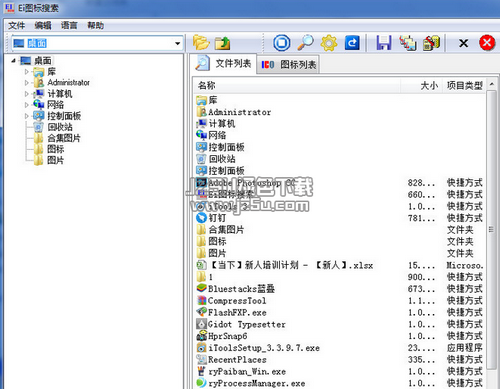Expand the 网络 tree node
The width and height of the screenshot is (500, 389).
(x=27, y=105)
